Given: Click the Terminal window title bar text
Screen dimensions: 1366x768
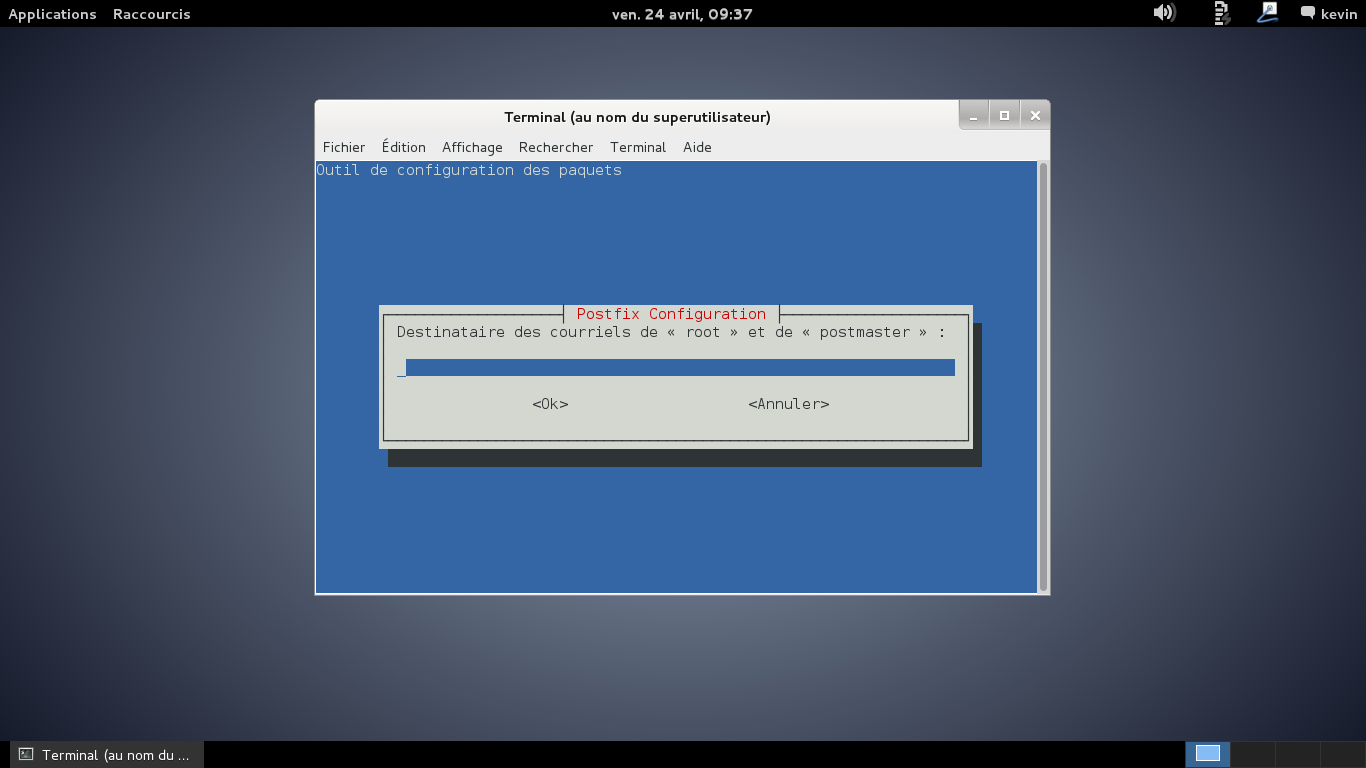Looking at the screenshot, I should (x=637, y=117).
